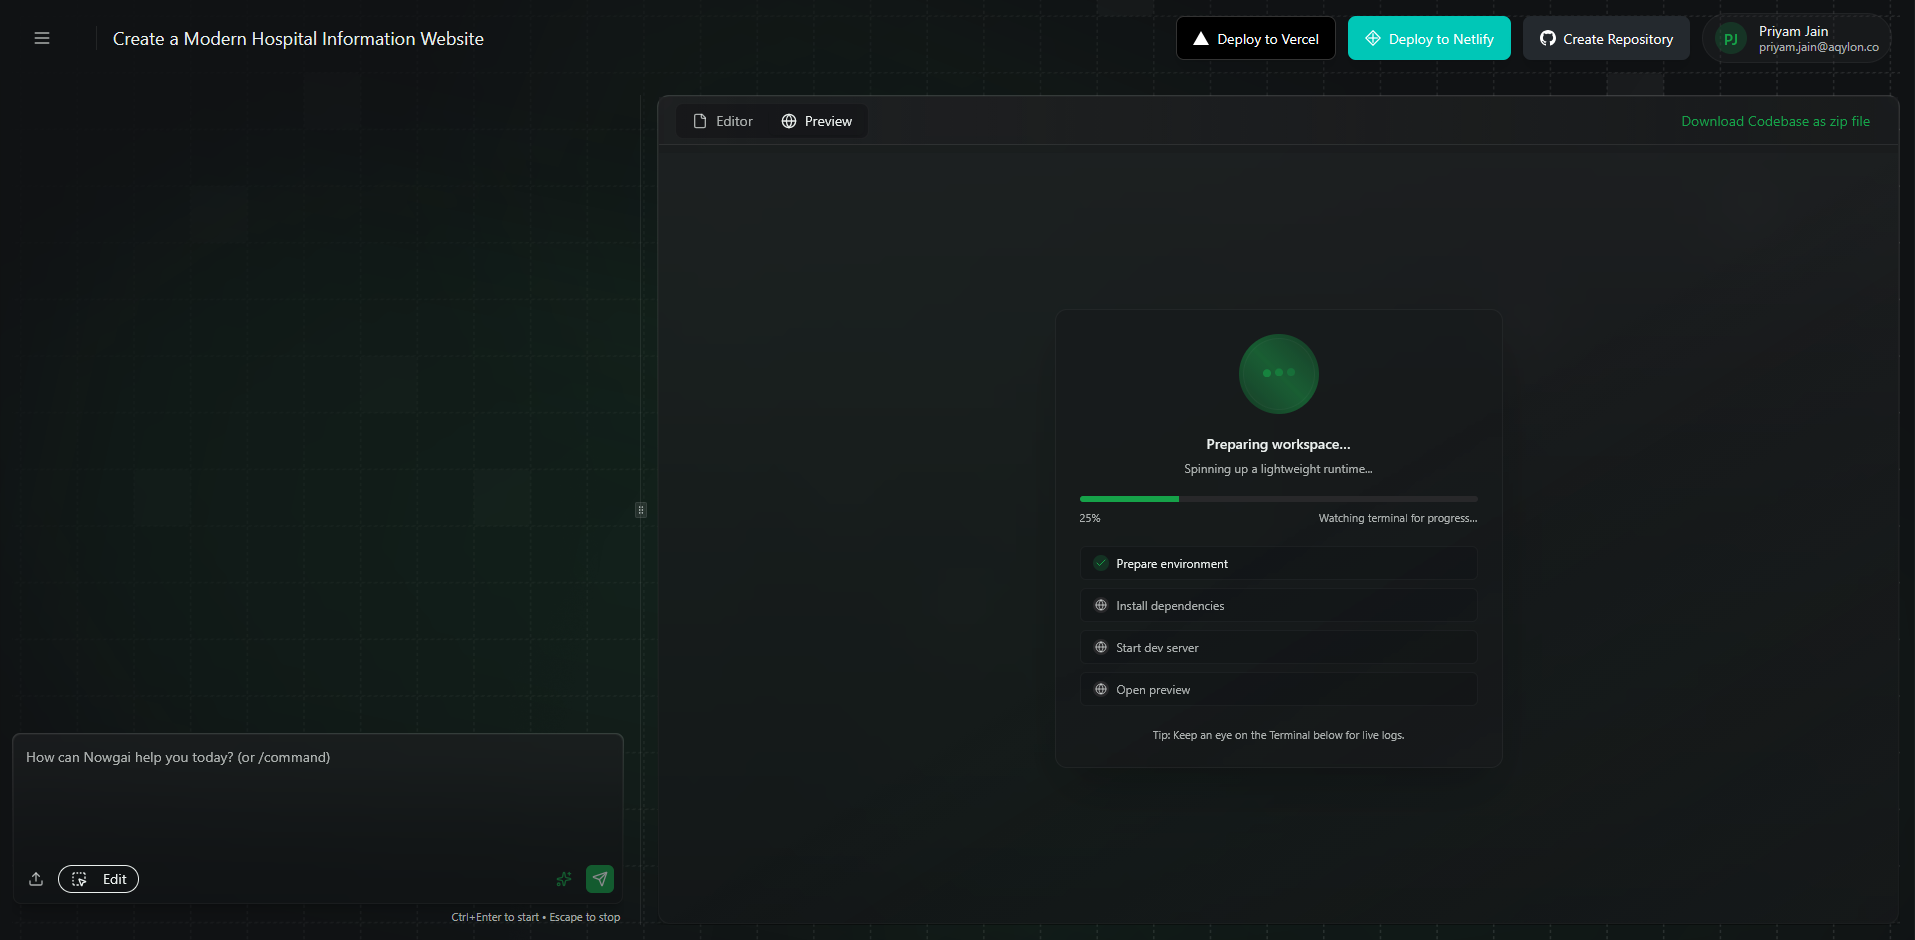Click the pending indicator on Open preview
The width and height of the screenshot is (1915, 940).
pyautogui.click(x=1101, y=689)
